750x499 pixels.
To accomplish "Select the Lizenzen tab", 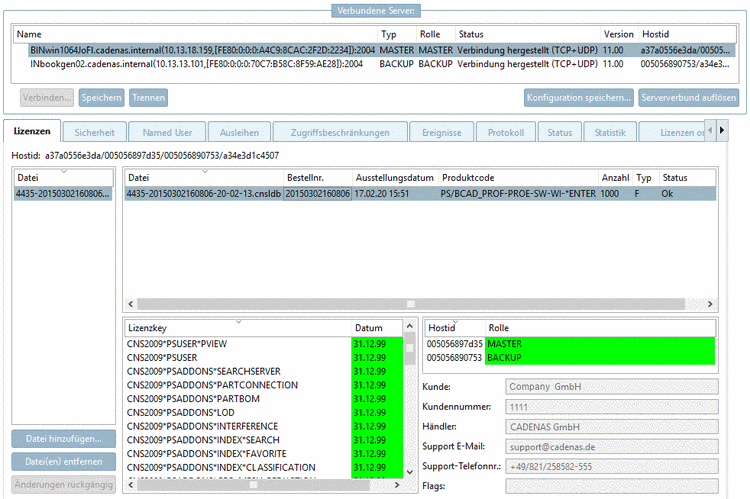I will [32, 131].
